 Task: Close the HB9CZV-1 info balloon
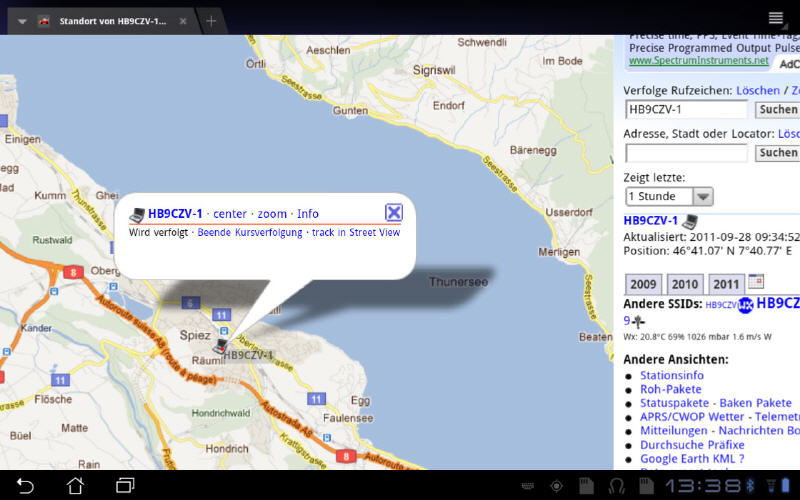click(394, 212)
